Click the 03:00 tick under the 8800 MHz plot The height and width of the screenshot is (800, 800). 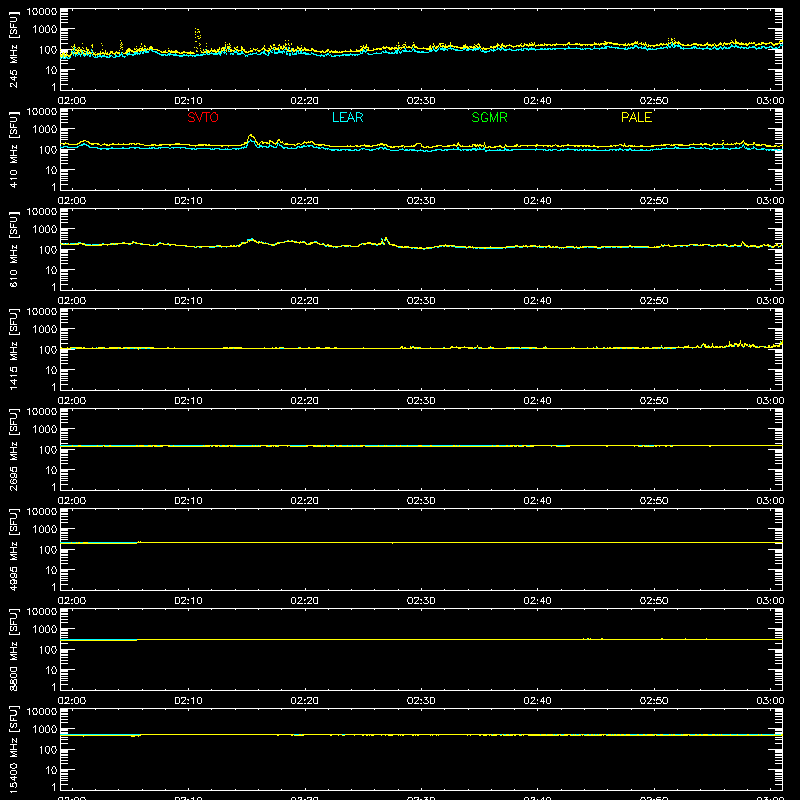pyautogui.click(x=770, y=701)
